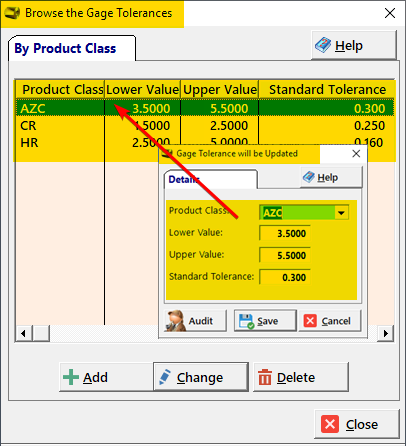This screenshot has height=446, width=406.
Task: Click the Upper Value input field
Action: (285, 255)
